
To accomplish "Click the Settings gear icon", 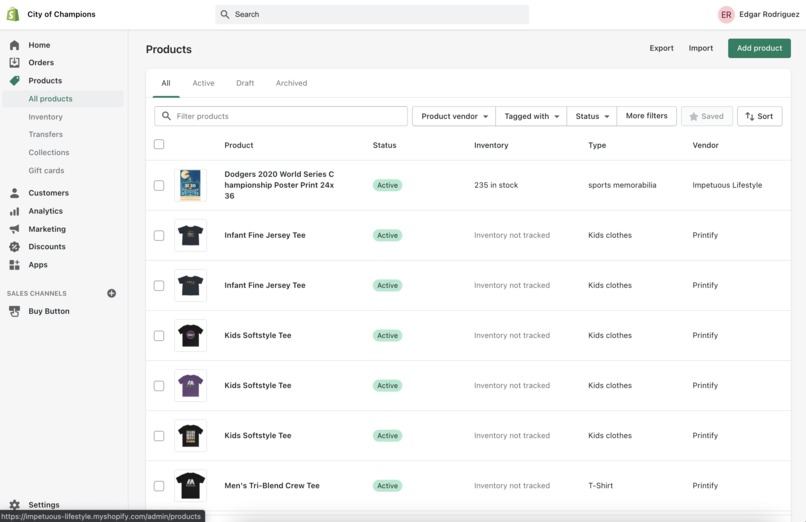I will 14,505.
